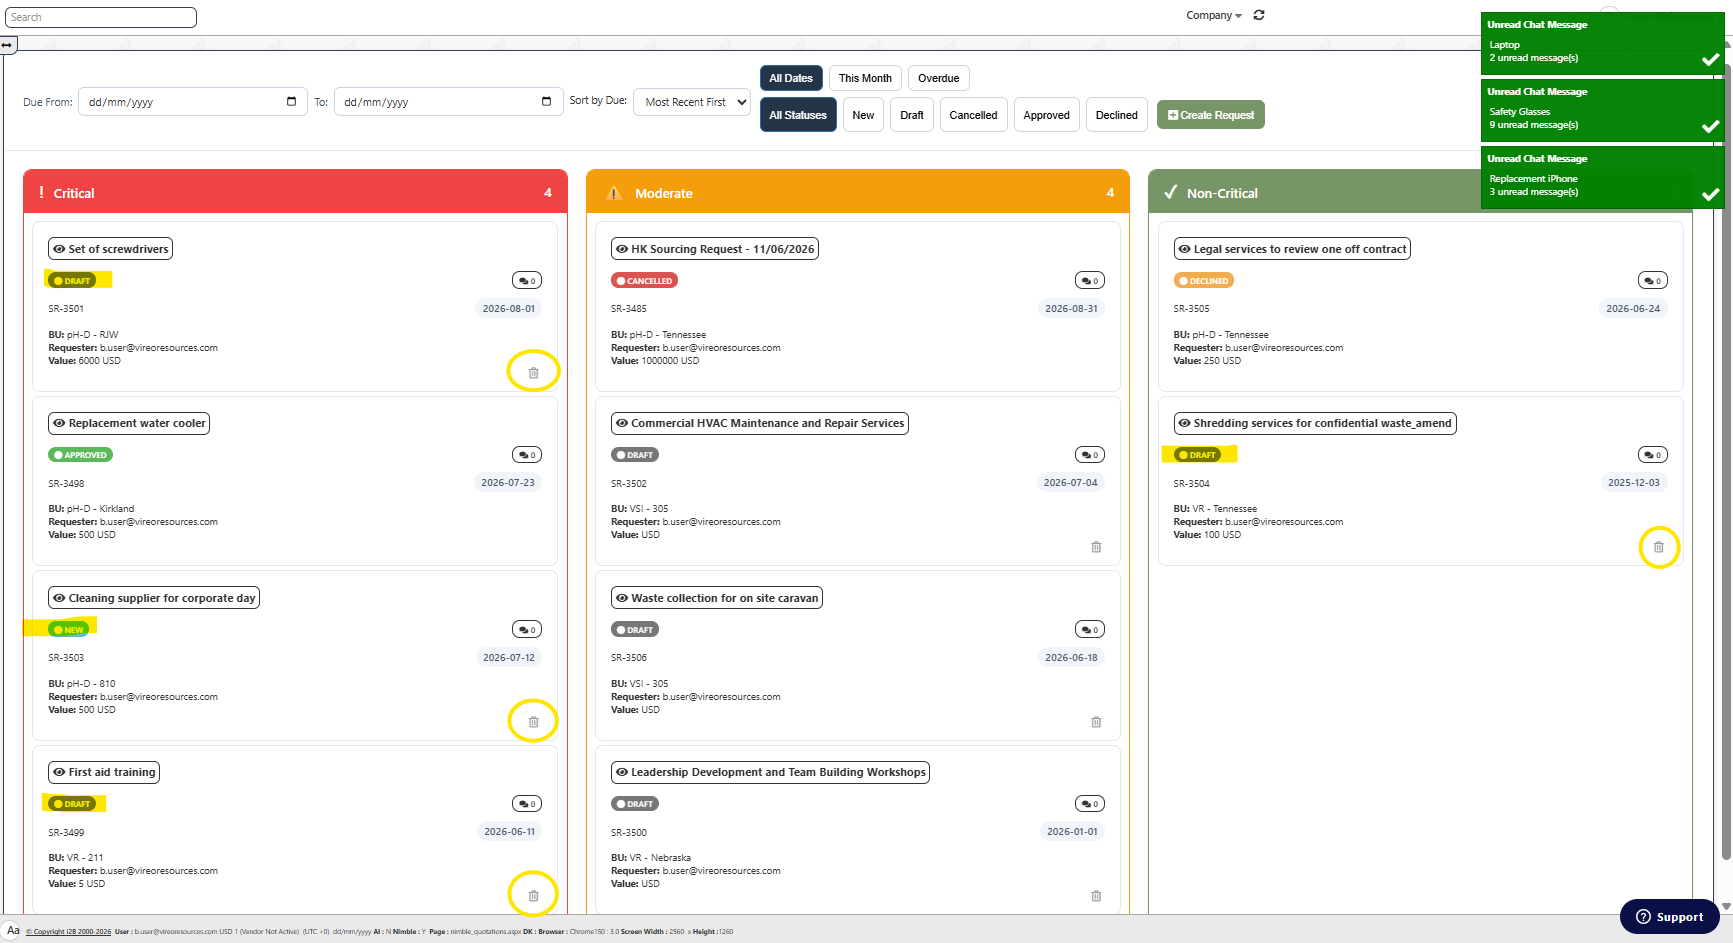
Task: Click trash icon on First aid training card
Action: tap(533, 895)
